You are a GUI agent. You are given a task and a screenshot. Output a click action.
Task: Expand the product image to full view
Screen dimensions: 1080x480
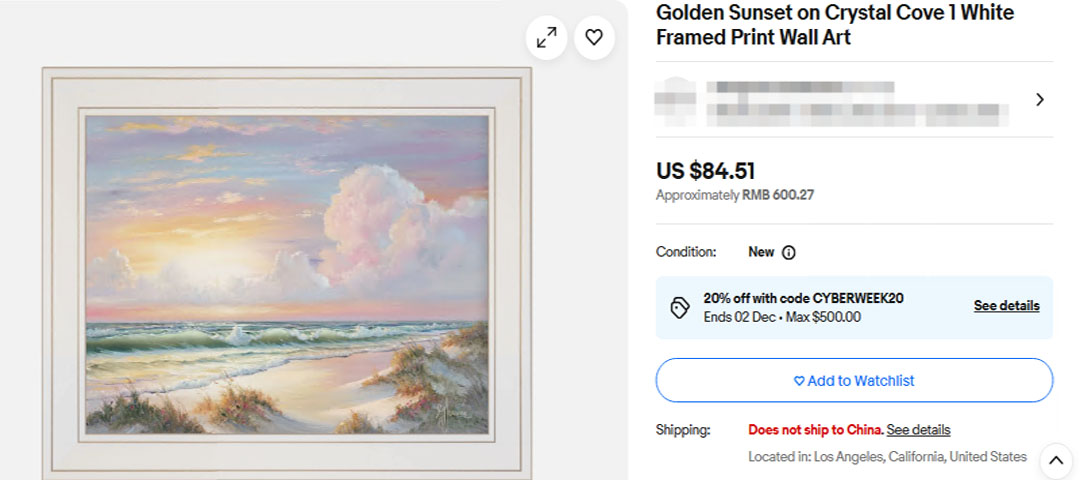tap(547, 38)
